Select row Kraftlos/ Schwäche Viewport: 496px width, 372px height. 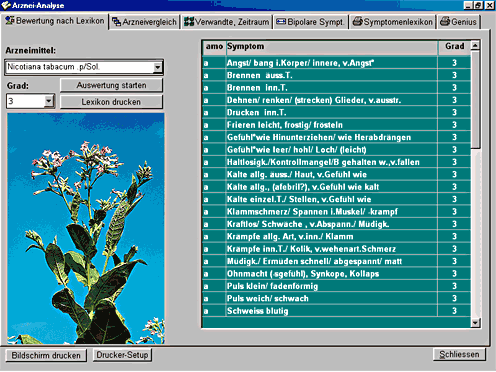tap(337, 224)
